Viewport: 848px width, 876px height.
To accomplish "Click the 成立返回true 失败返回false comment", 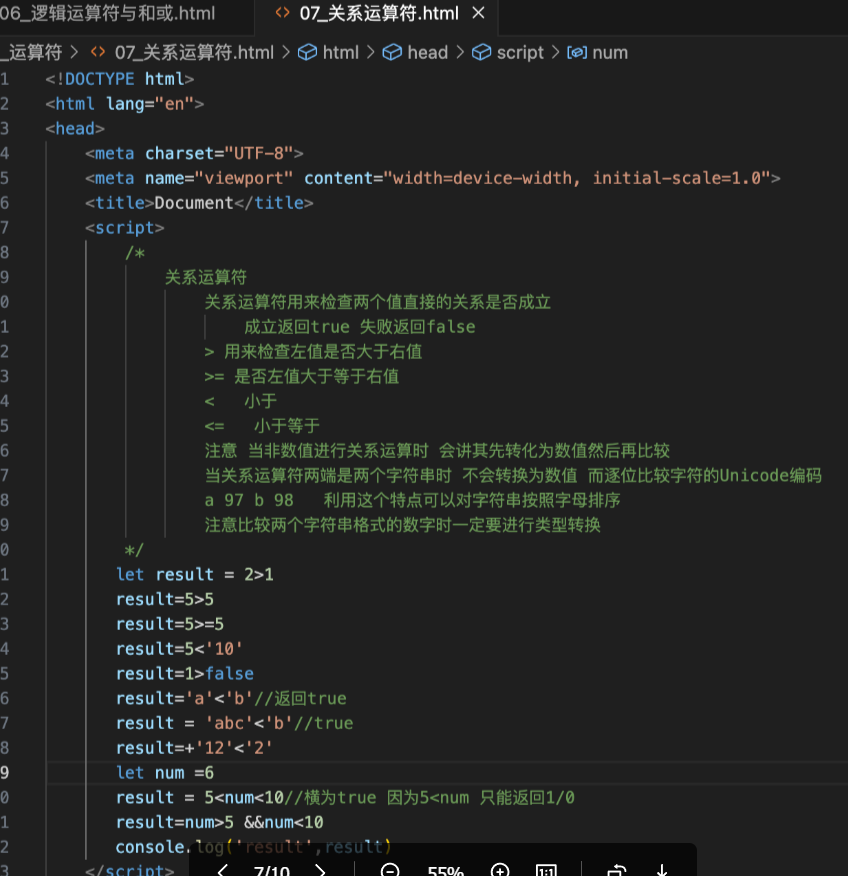I will click(360, 327).
